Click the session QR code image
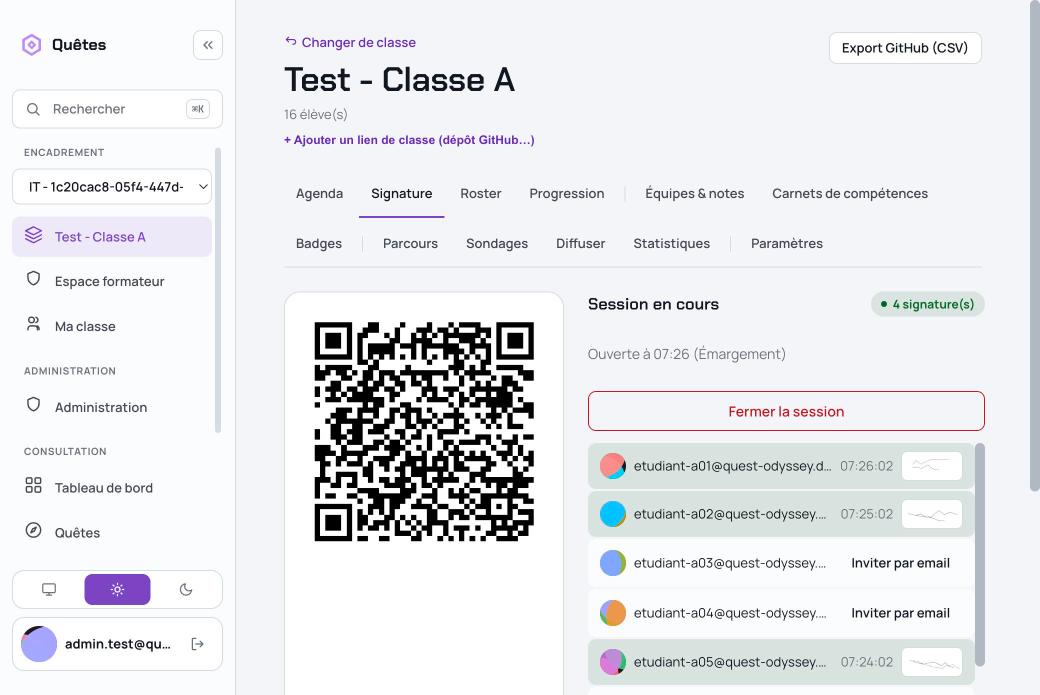 coord(424,432)
